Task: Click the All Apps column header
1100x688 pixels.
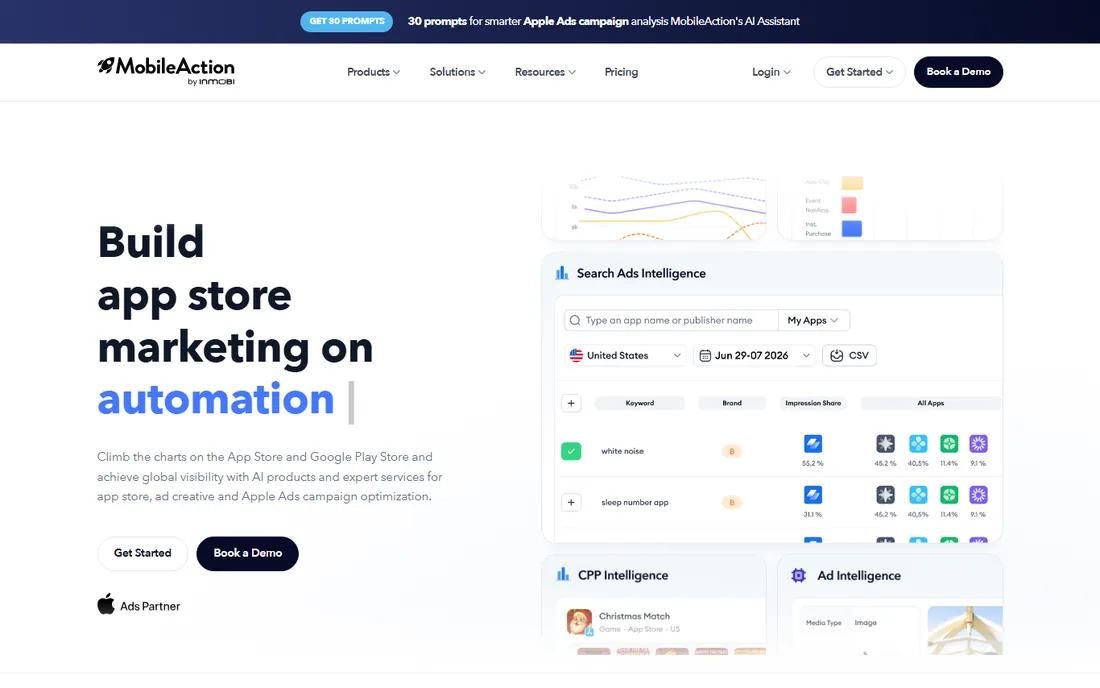Action: pyautogui.click(x=930, y=403)
